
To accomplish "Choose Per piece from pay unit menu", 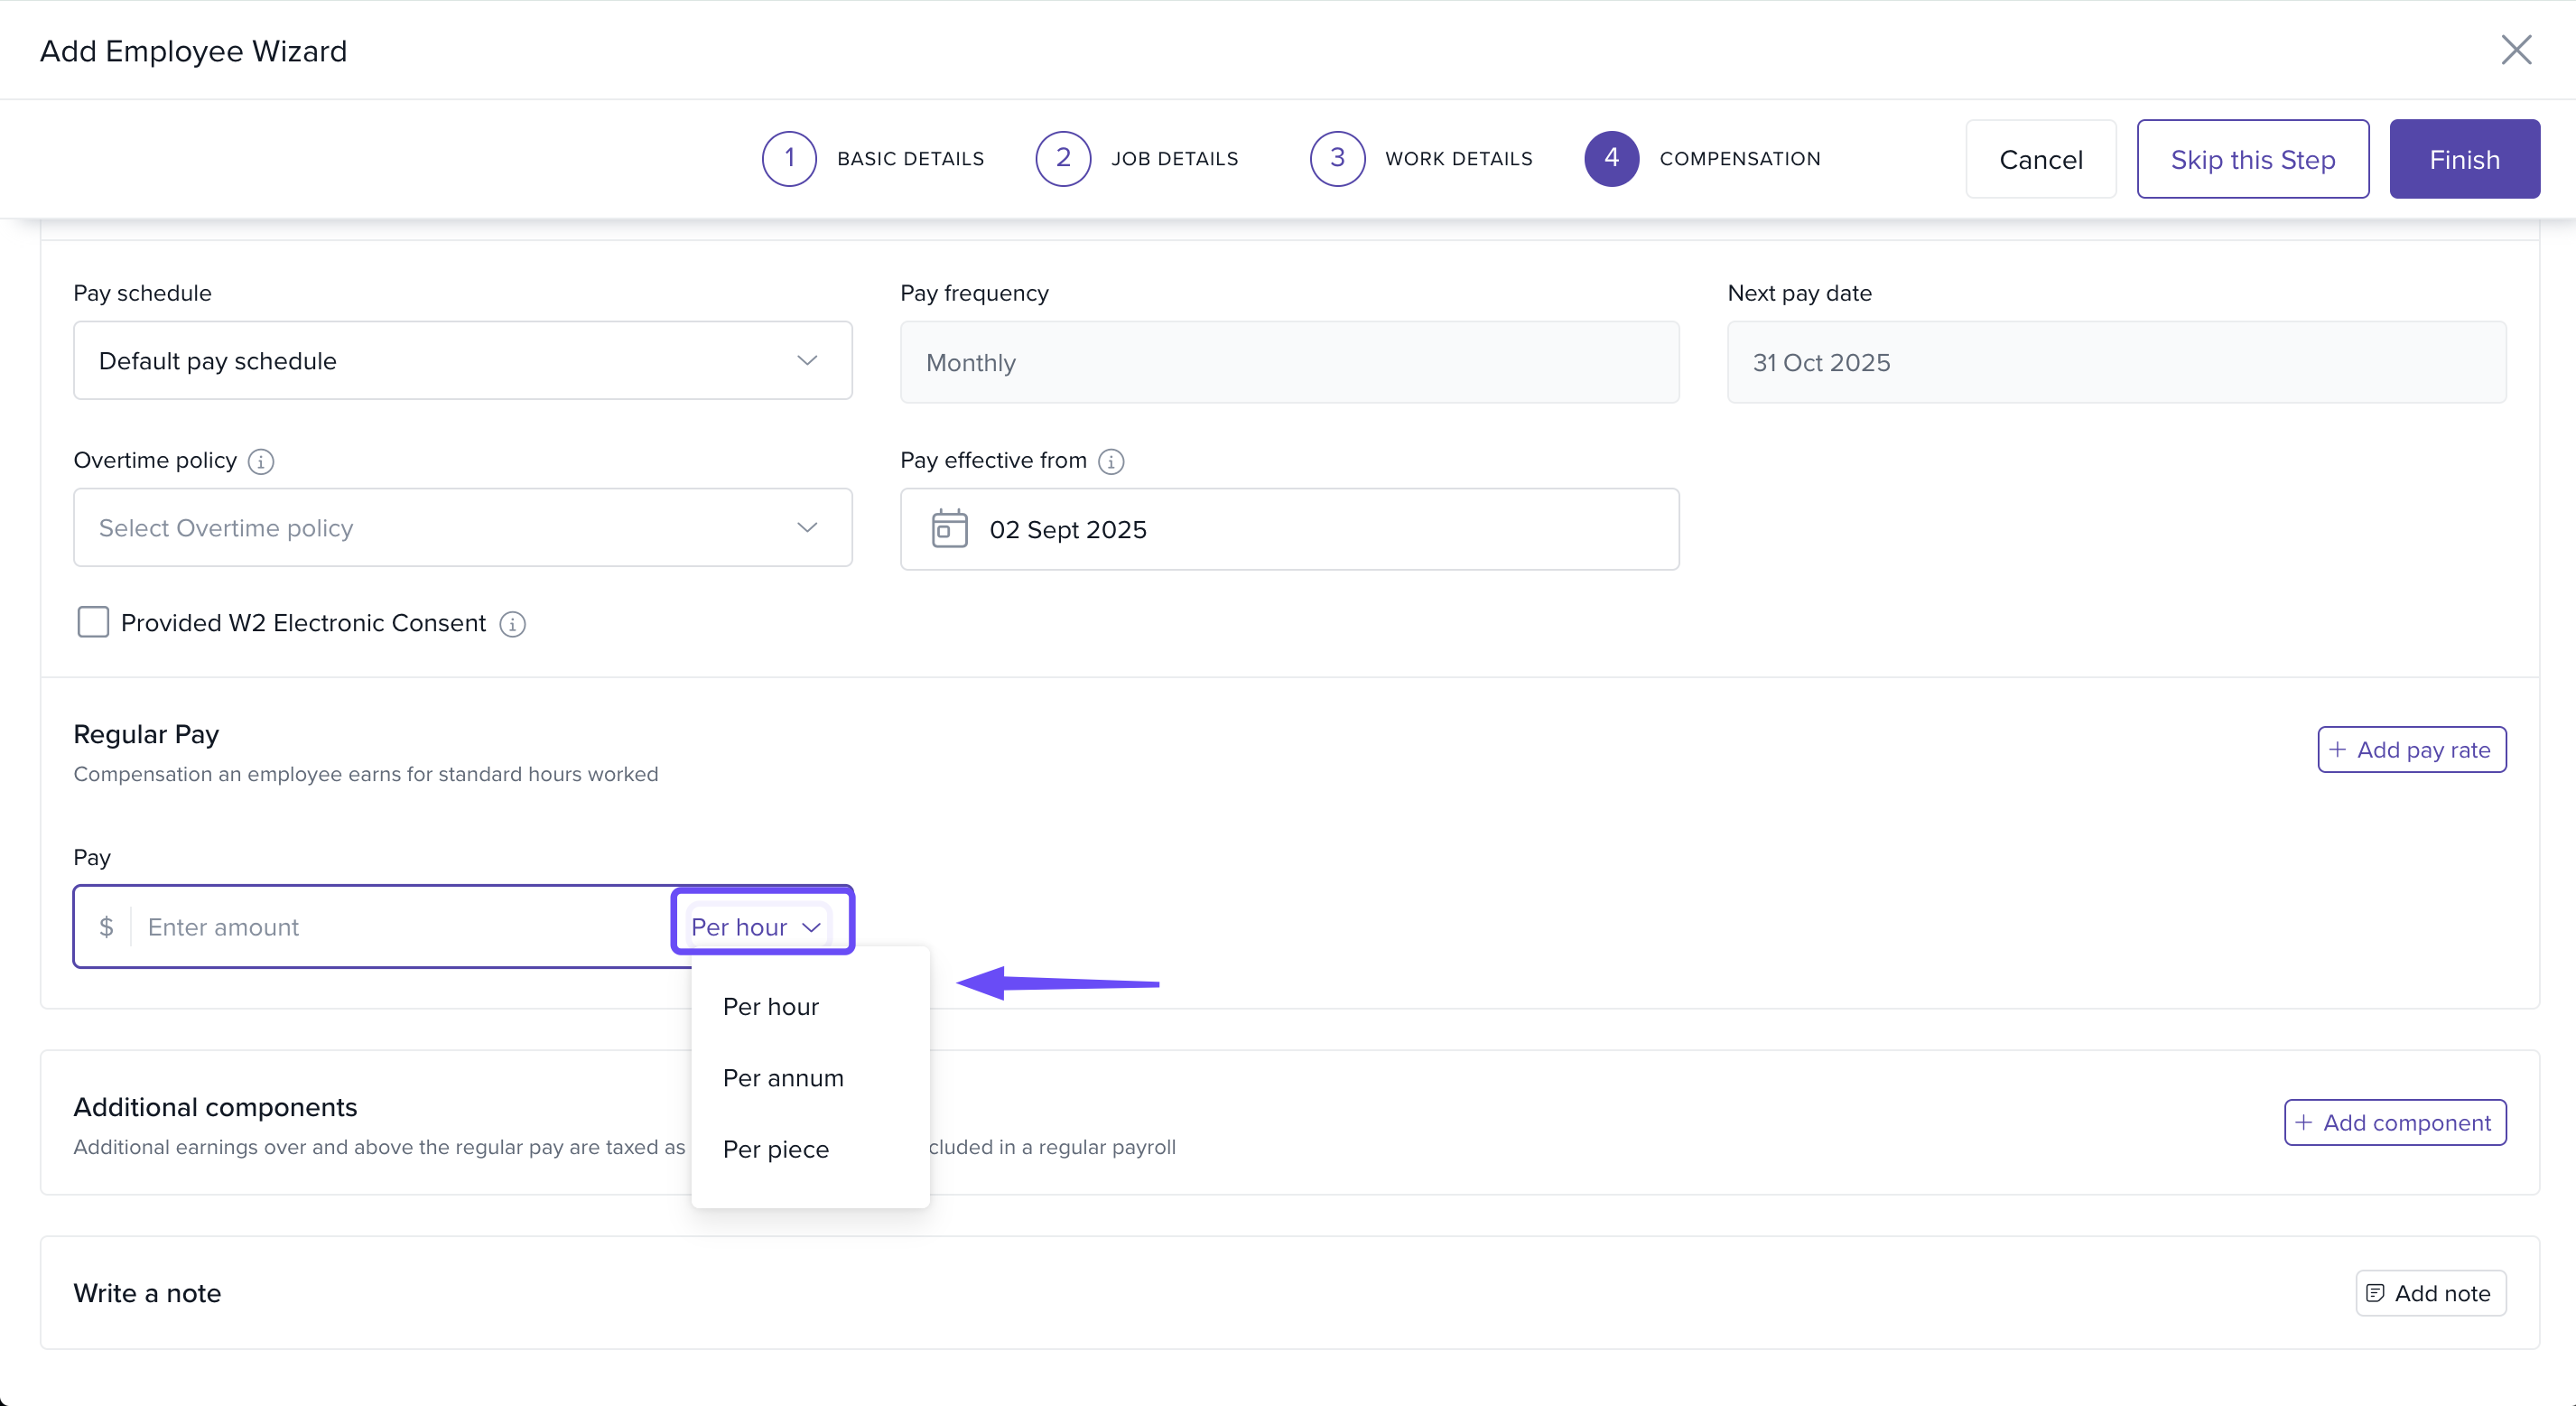I will pos(775,1149).
